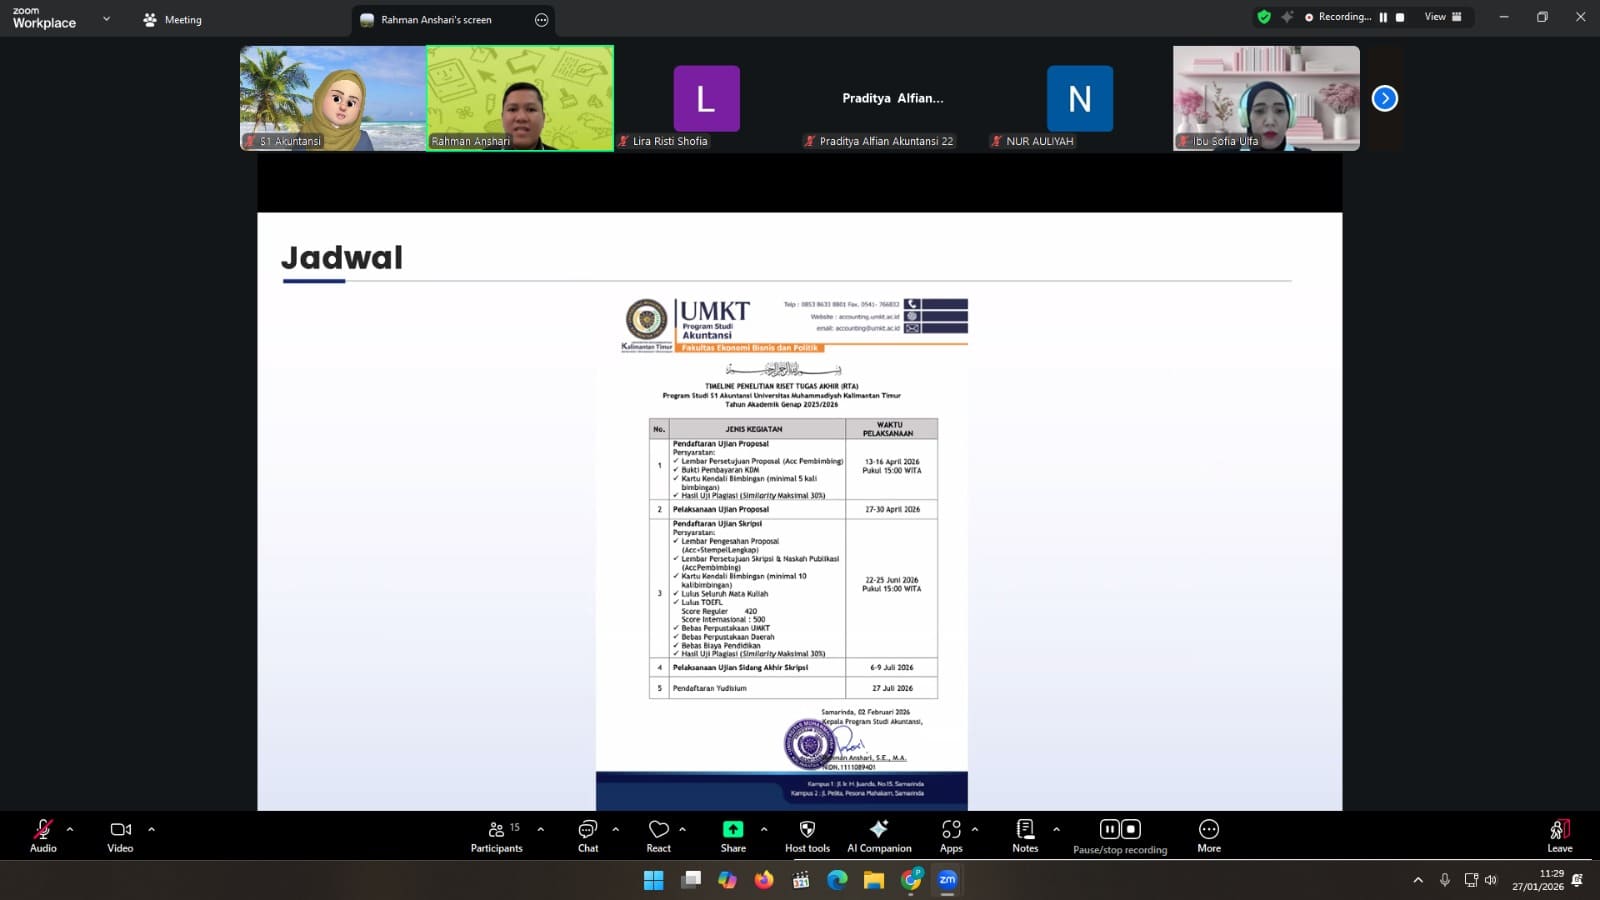This screenshot has height=900, width=1600.
Task: Click the green Share screen icon
Action: click(733, 830)
